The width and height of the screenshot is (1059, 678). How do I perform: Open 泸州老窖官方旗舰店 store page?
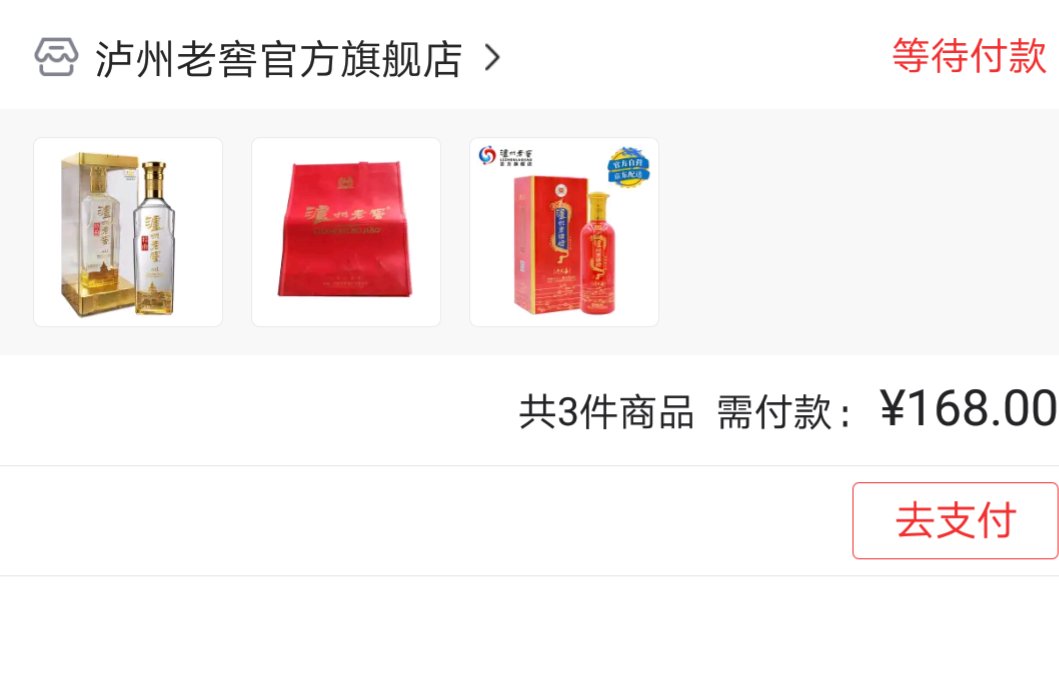click(278, 59)
